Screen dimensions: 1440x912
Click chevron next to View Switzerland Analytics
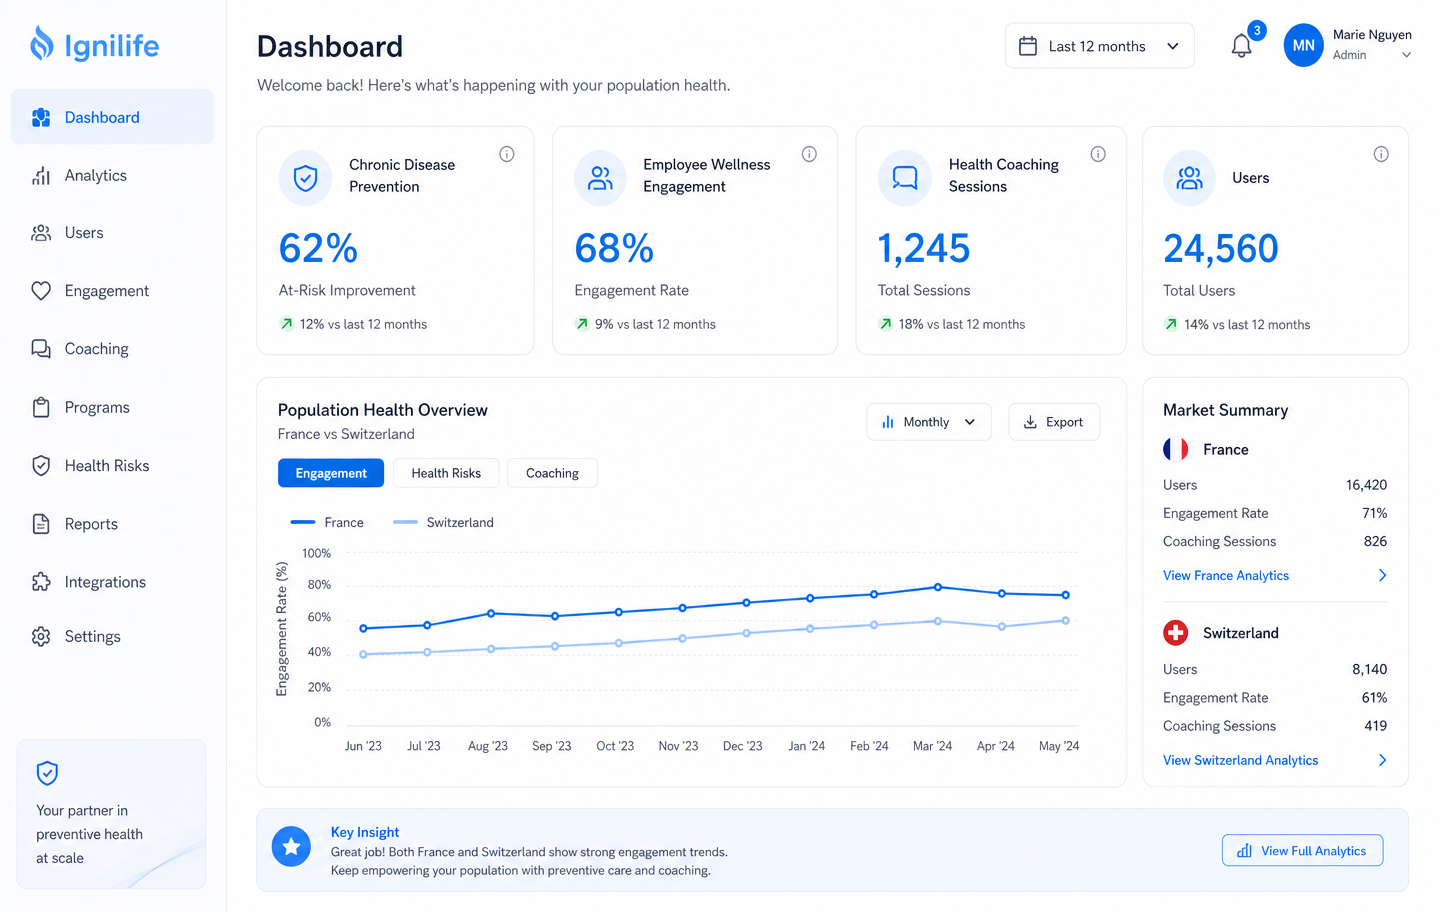(x=1382, y=760)
